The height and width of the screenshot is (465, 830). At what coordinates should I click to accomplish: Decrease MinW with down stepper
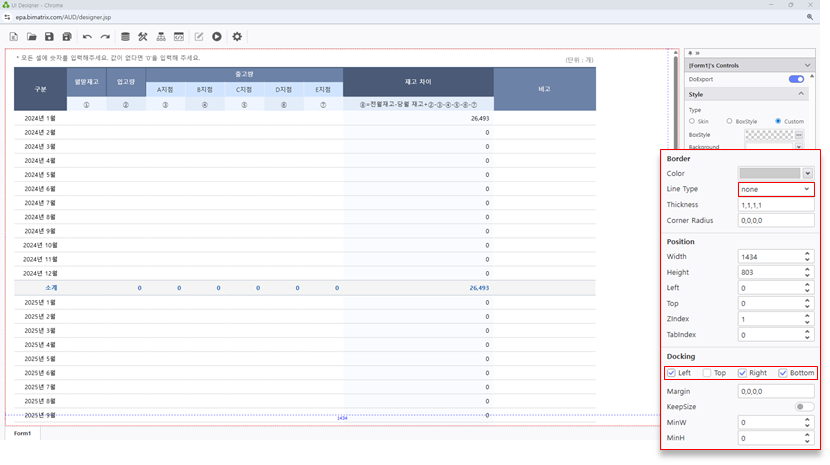pos(807,425)
